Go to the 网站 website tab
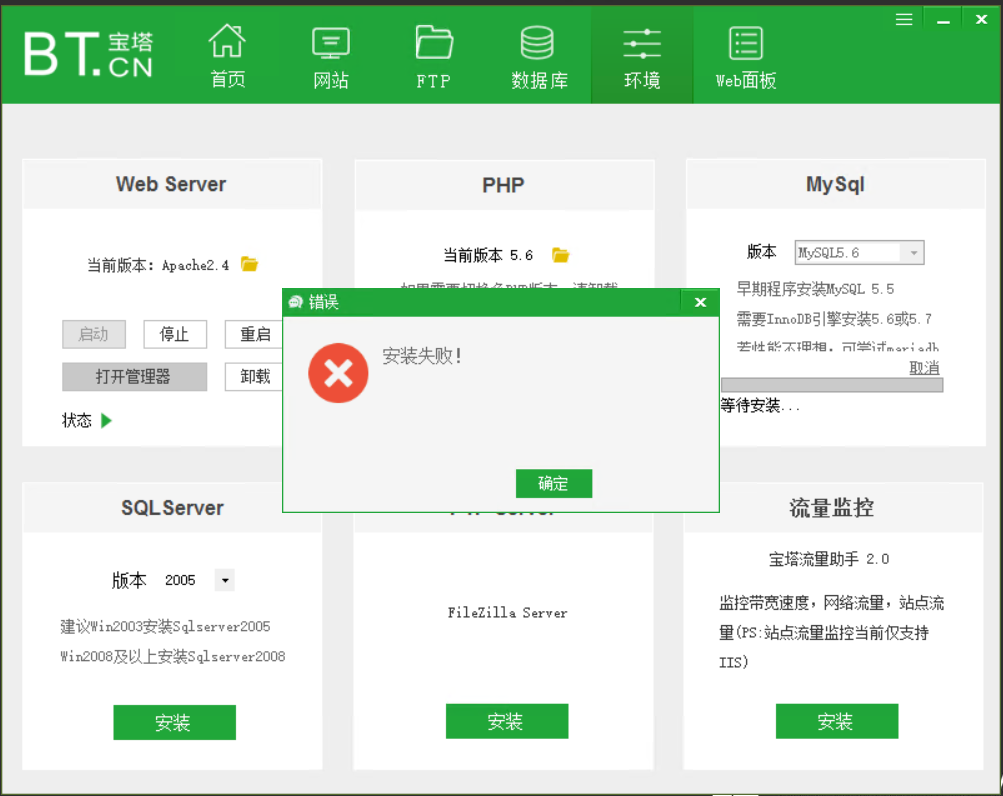The width and height of the screenshot is (1003, 796). pos(331,56)
